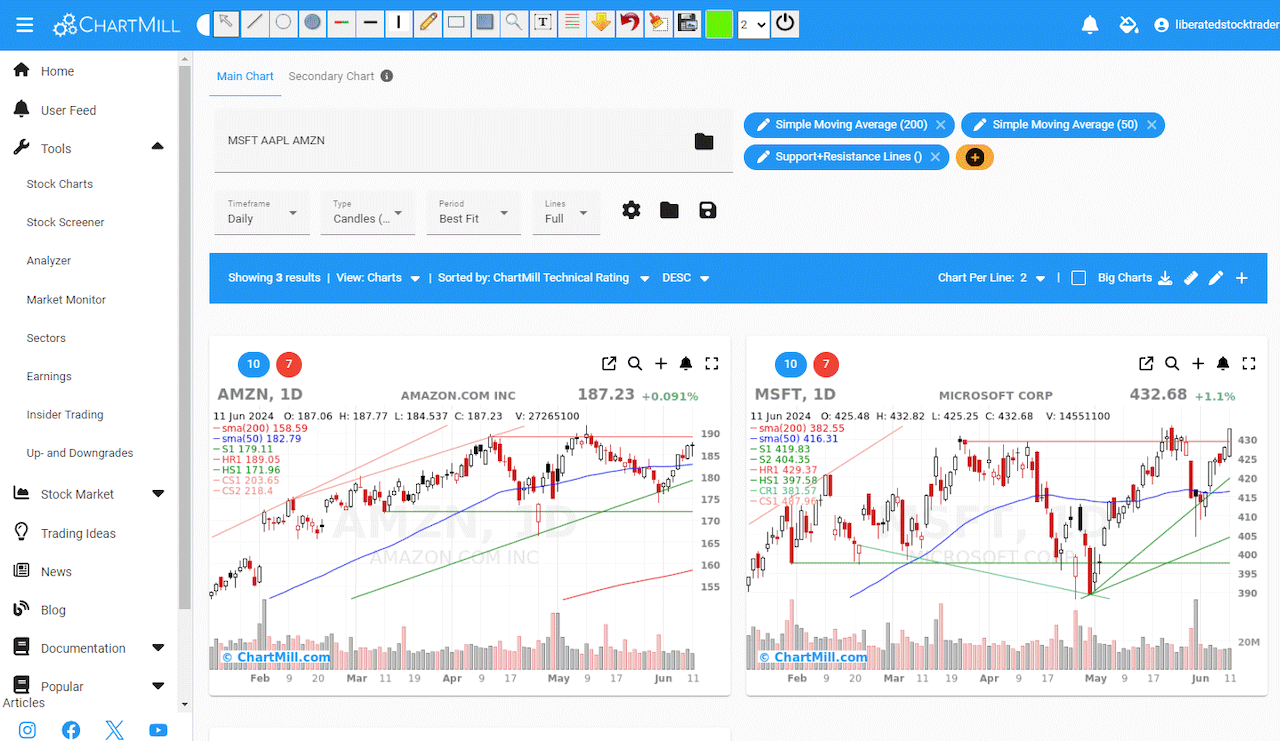Open the Period Best Fit dropdown
The image size is (1280, 741).
[474, 212]
